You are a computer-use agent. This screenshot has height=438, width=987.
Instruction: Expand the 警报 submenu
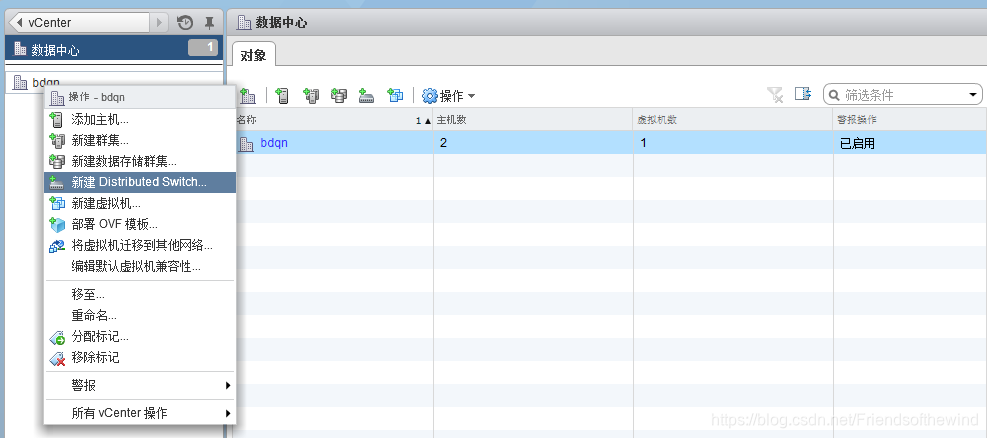(x=140, y=385)
